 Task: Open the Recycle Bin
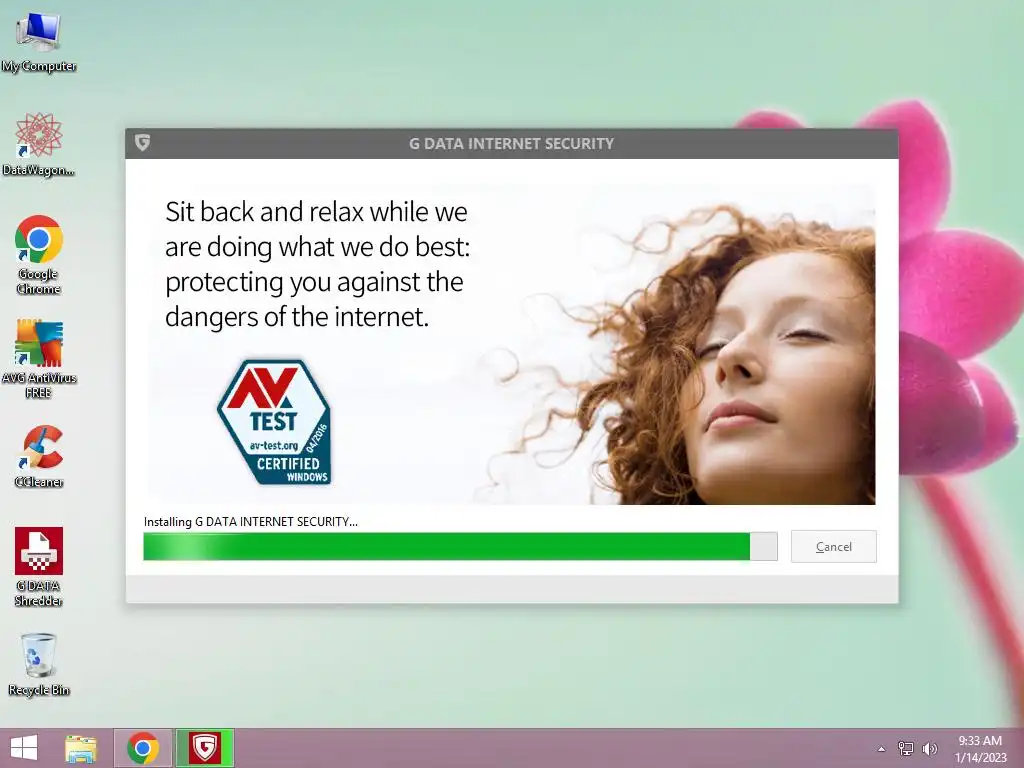39,664
